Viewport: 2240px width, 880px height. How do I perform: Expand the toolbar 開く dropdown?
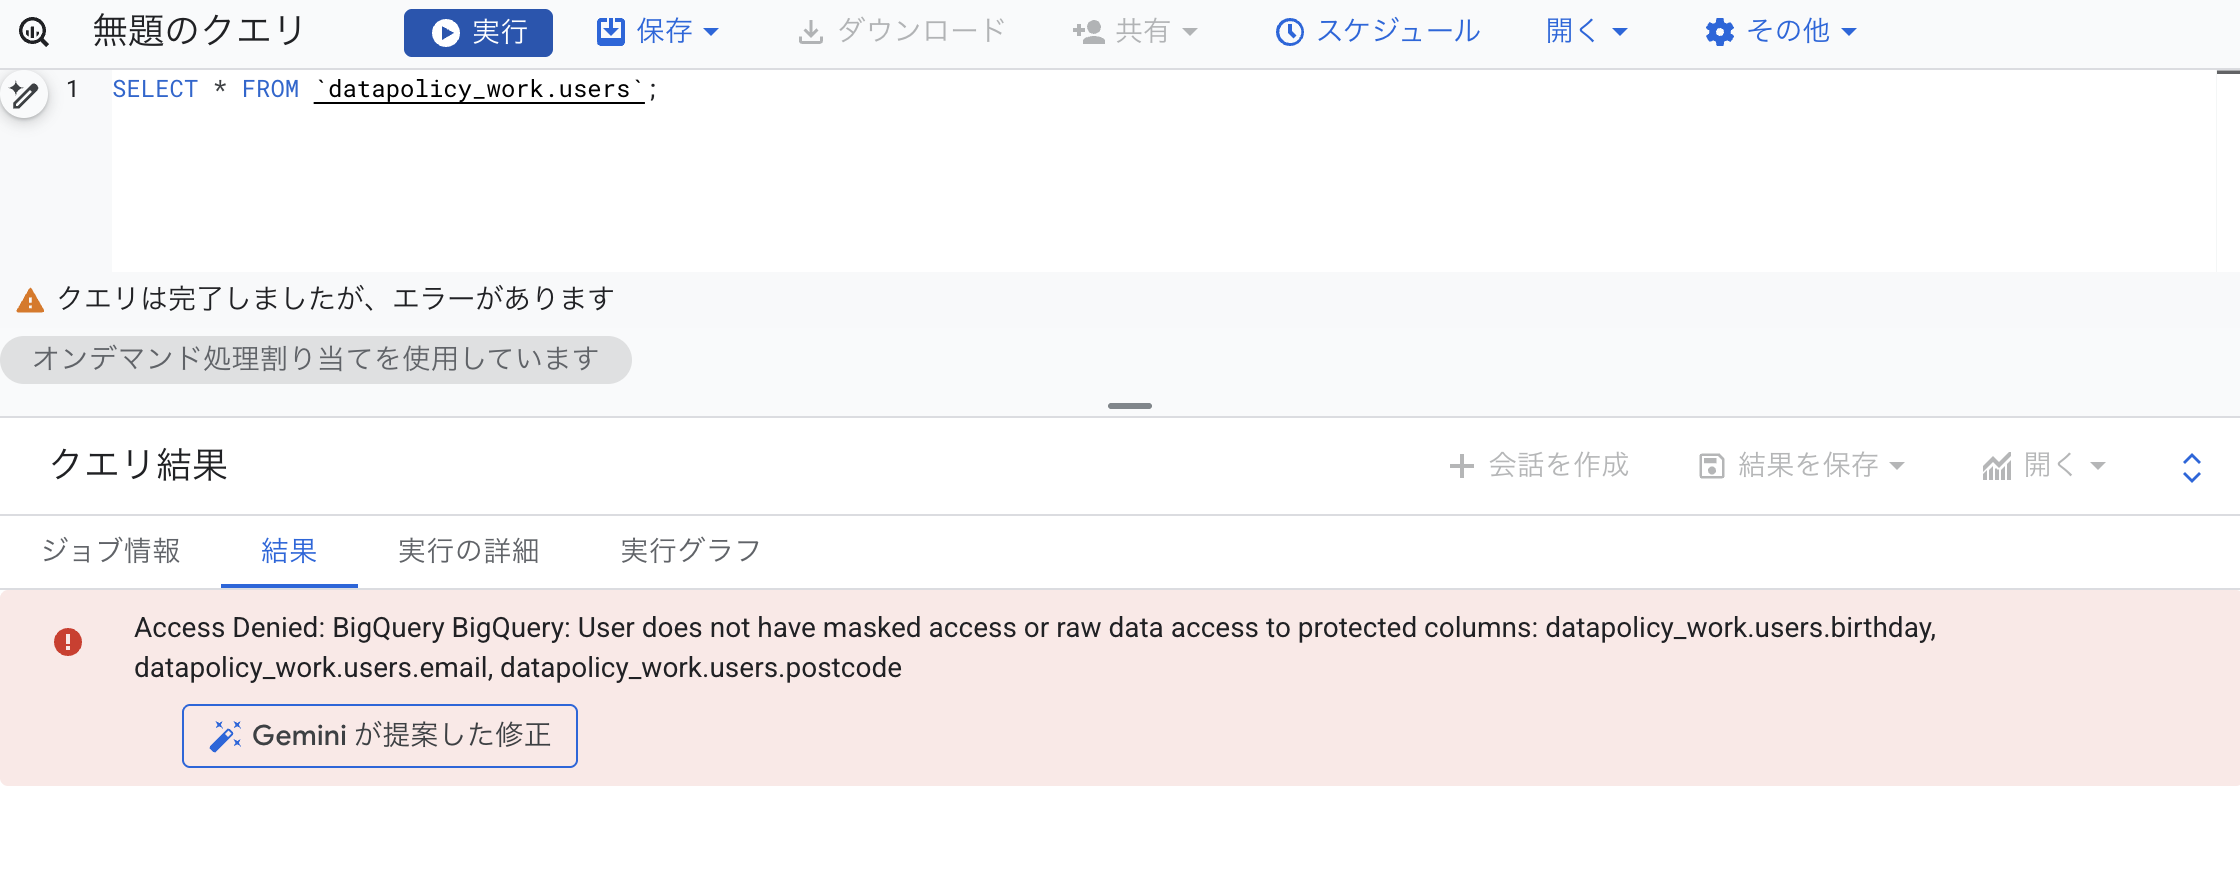[1587, 32]
